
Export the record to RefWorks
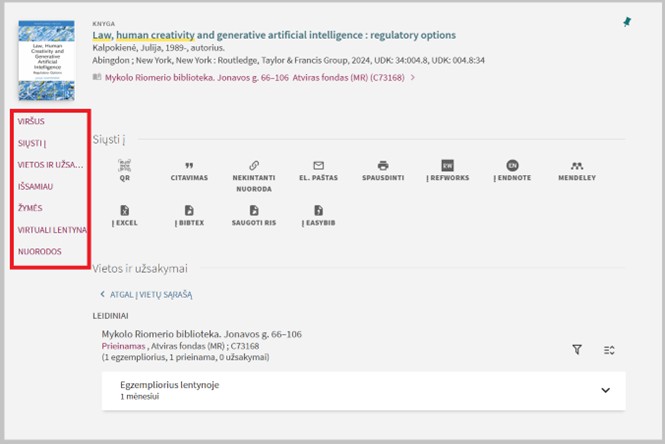coord(447,166)
